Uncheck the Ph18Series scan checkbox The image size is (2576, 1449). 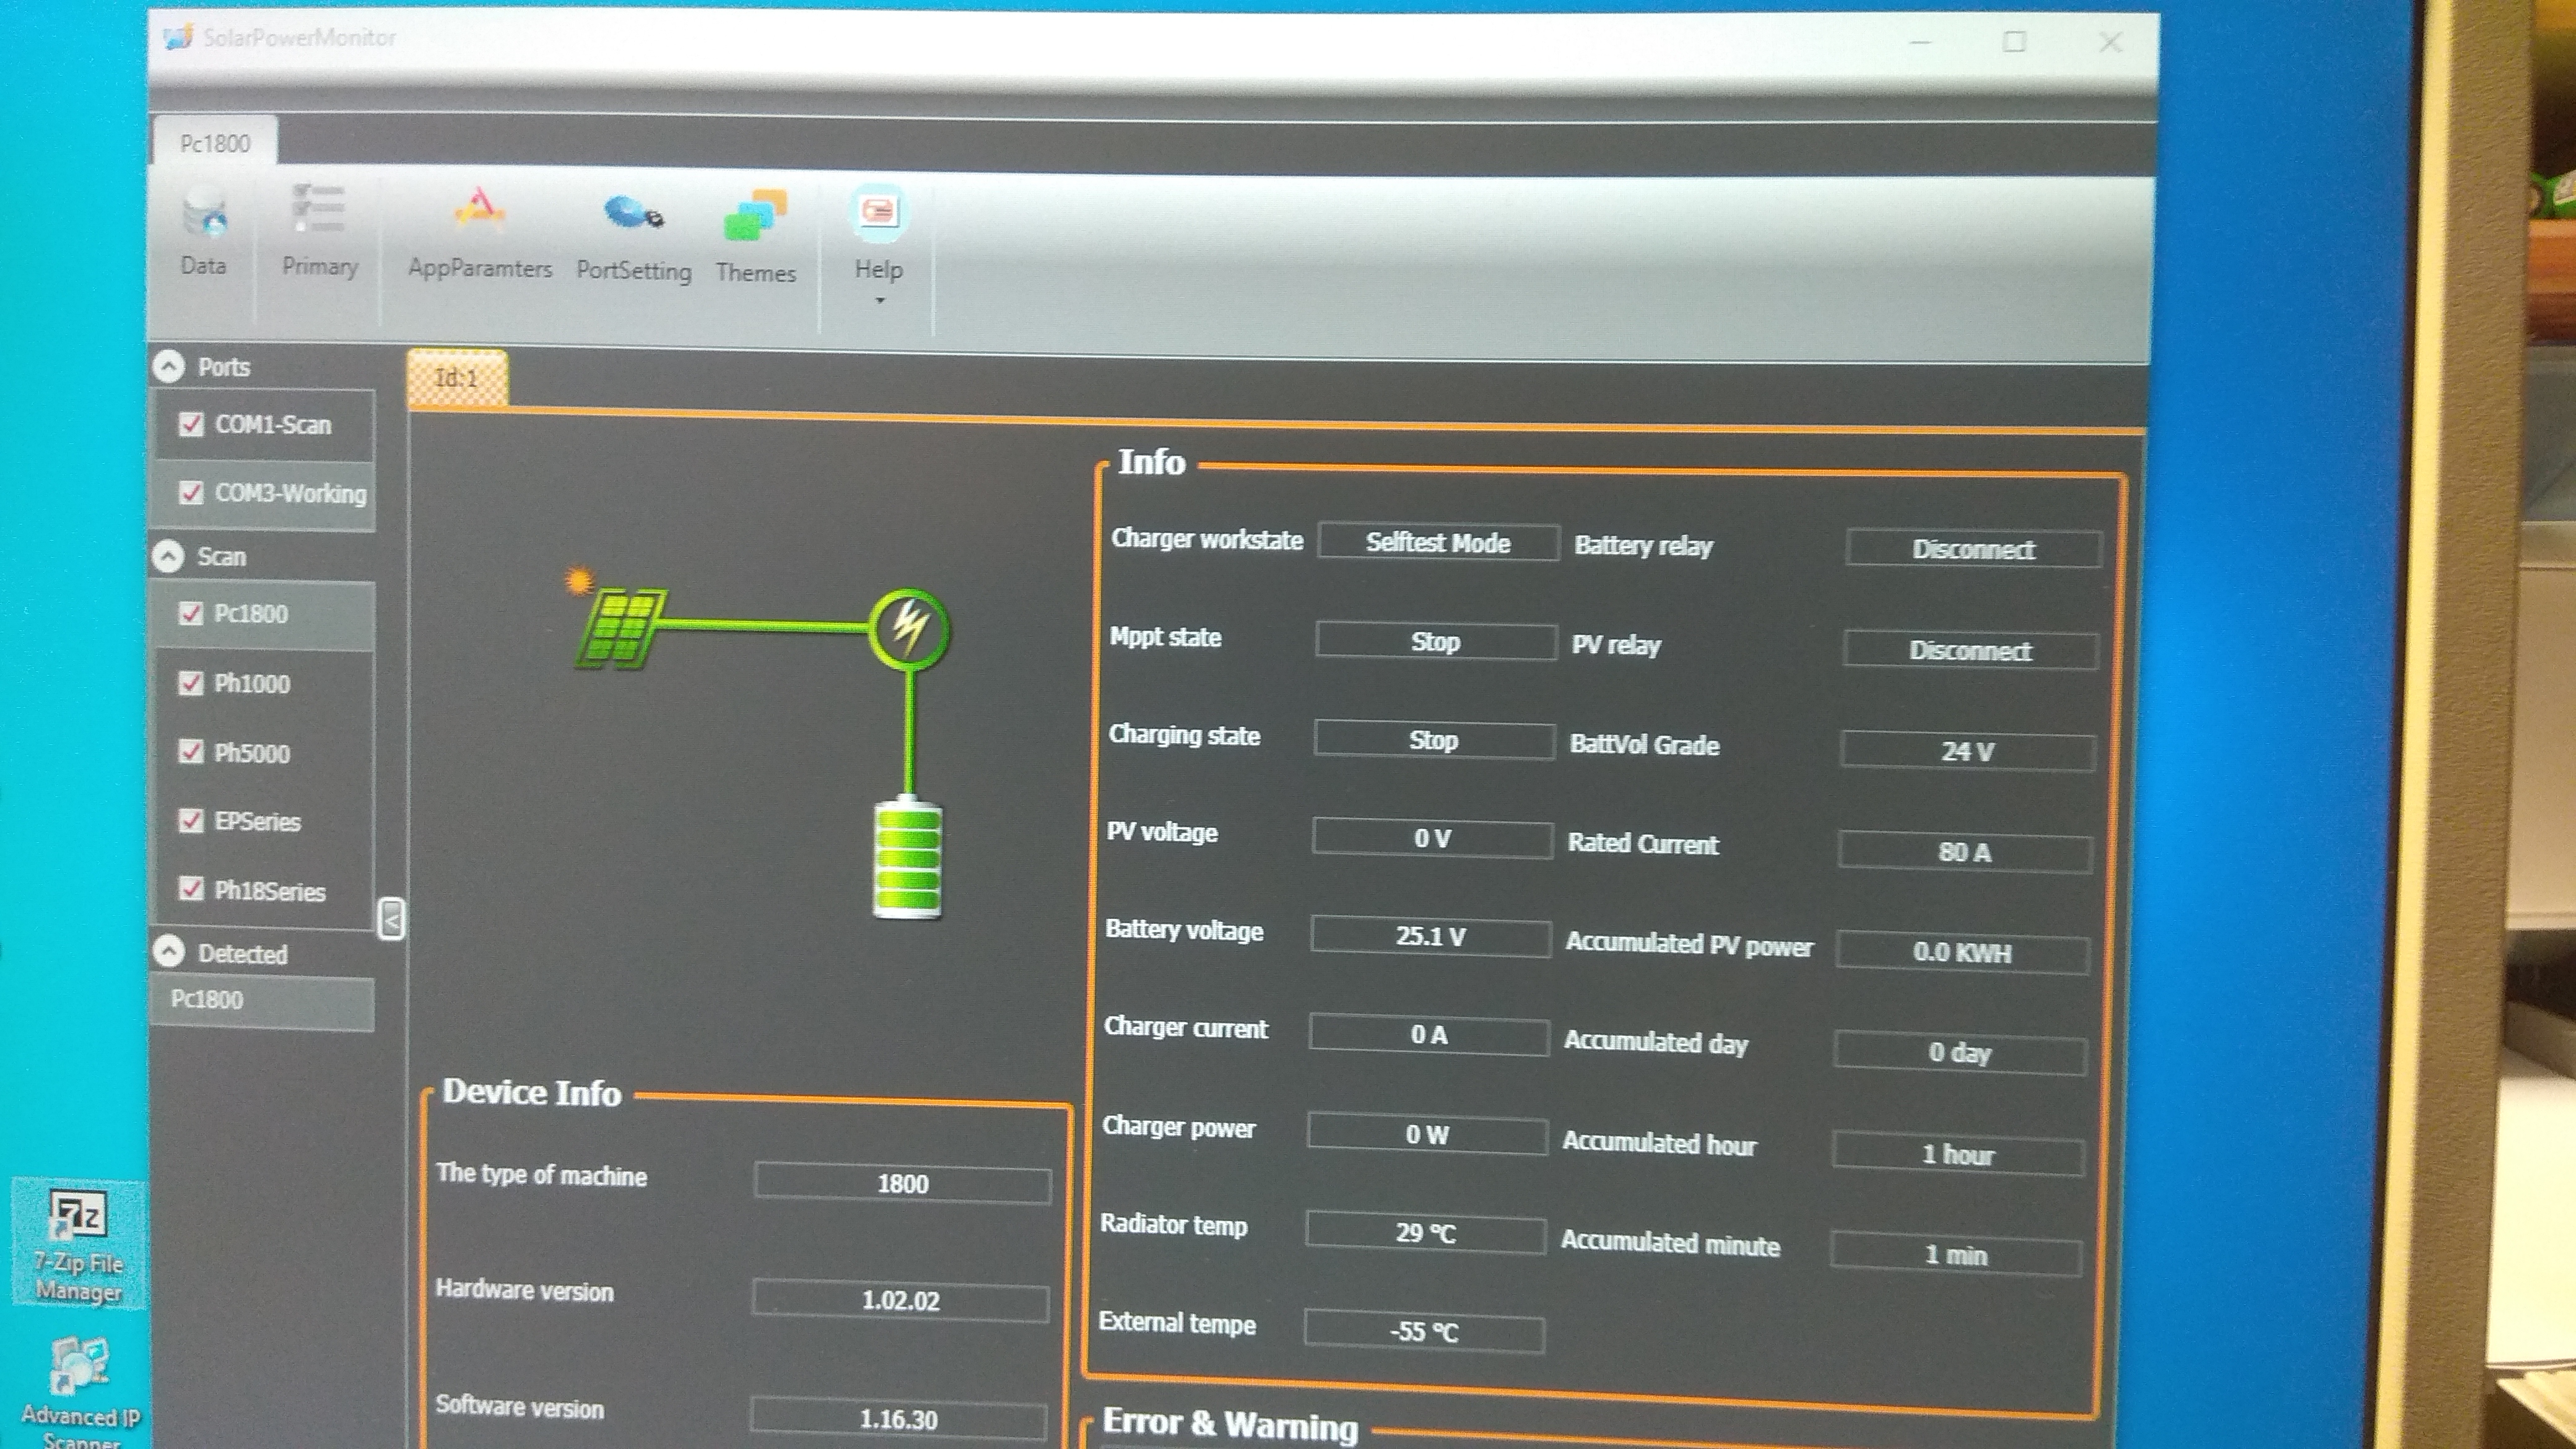pyautogui.click(x=190, y=889)
